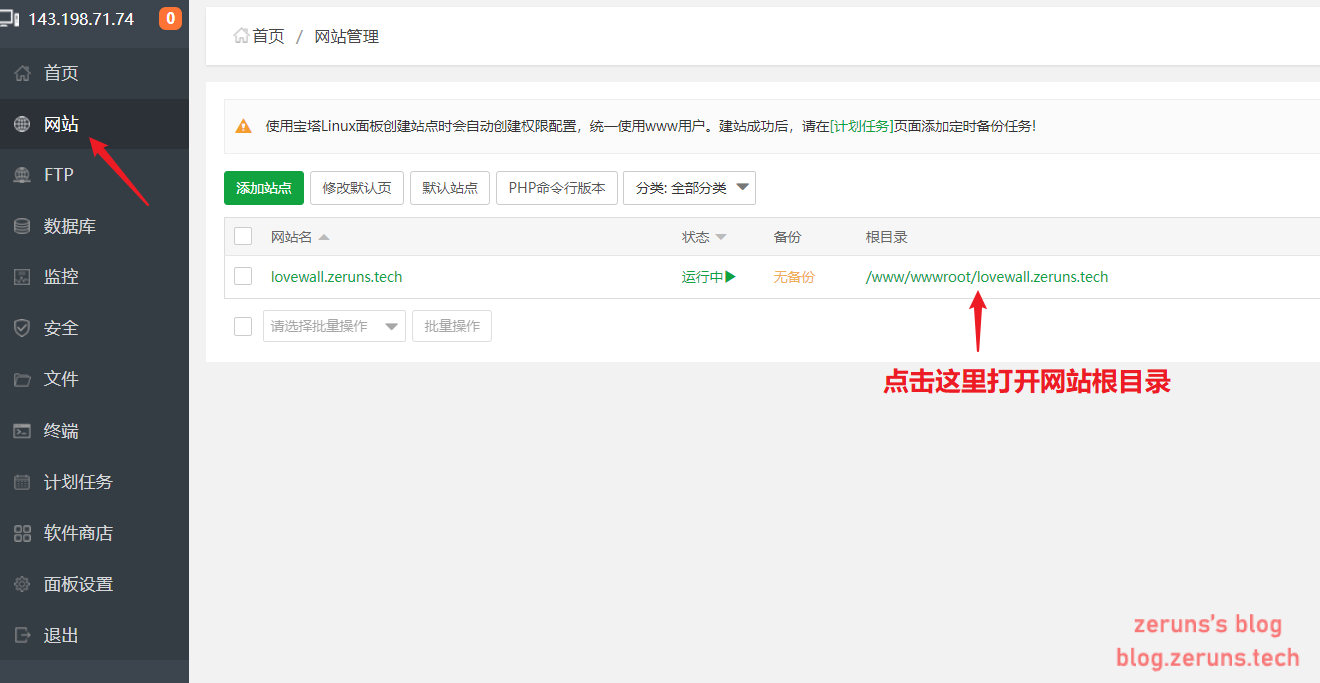Viewport: 1320px width, 683px height.
Task: Click 网站管理 breadcrumb text
Action: (x=347, y=36)
